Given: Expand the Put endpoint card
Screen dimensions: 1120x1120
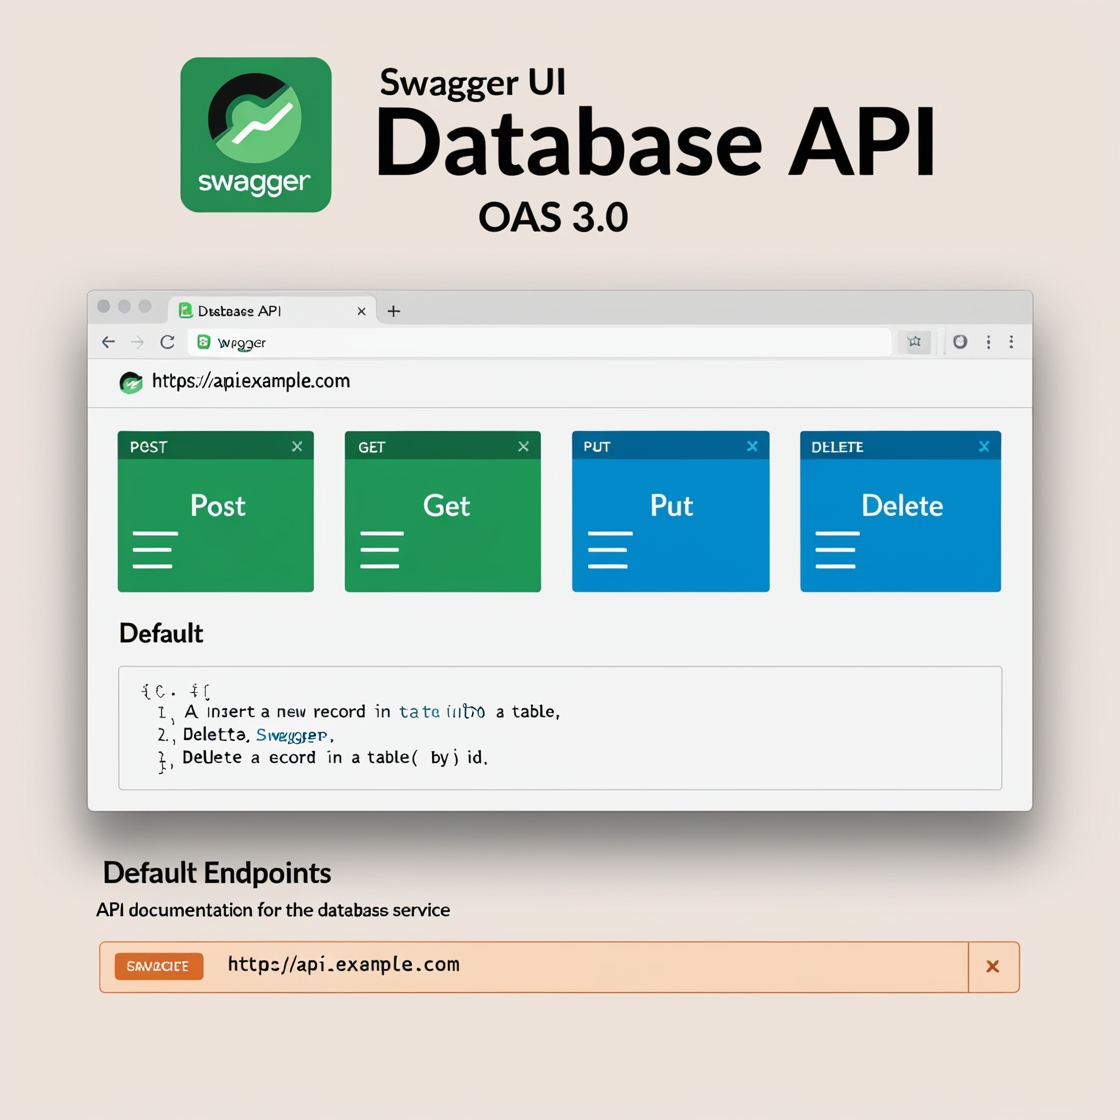Looking at the screenshot, I should coord(671,506).
